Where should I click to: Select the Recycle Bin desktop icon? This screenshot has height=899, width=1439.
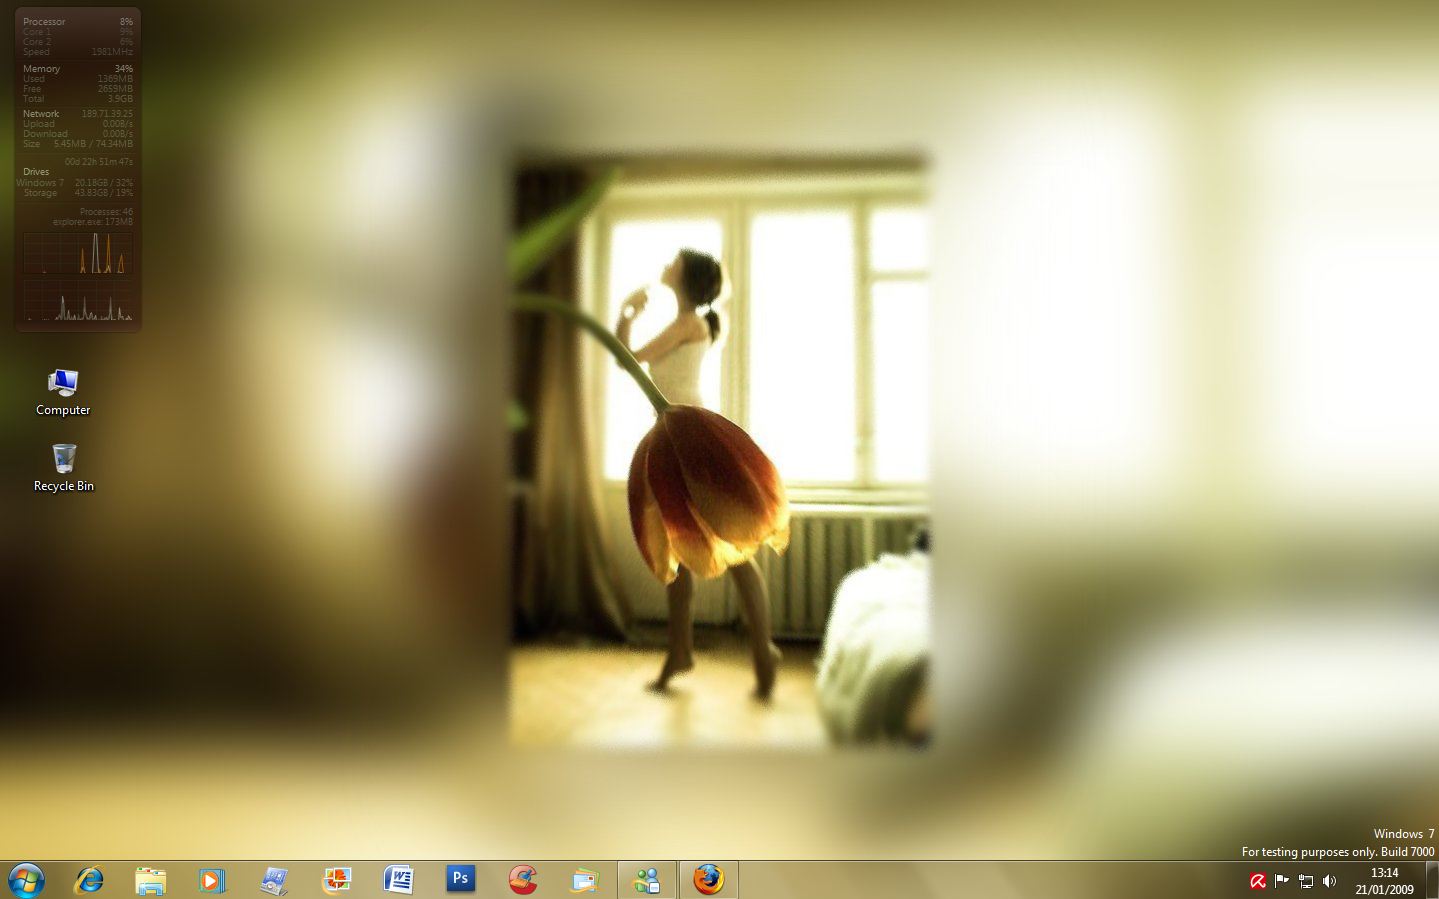[x=64, y=468]
